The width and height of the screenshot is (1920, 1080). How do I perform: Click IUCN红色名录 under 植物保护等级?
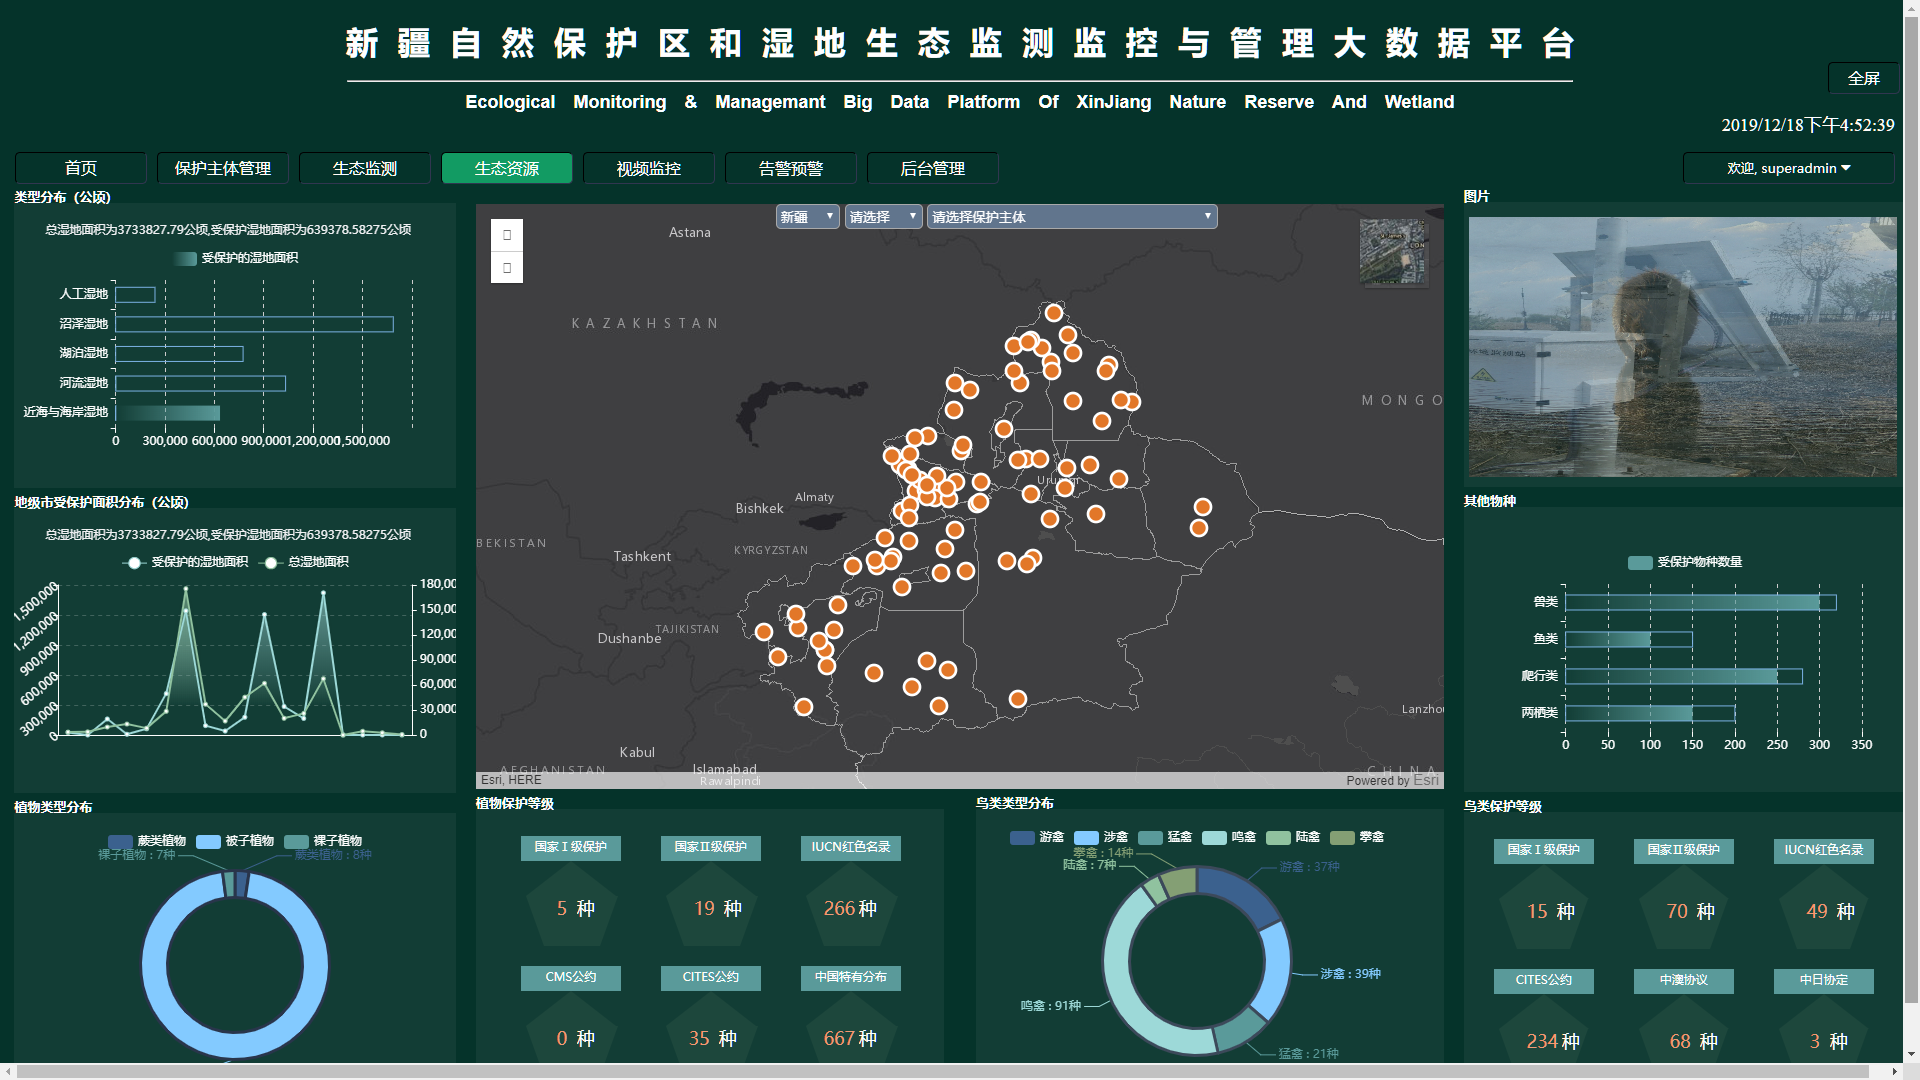(851, 848)
